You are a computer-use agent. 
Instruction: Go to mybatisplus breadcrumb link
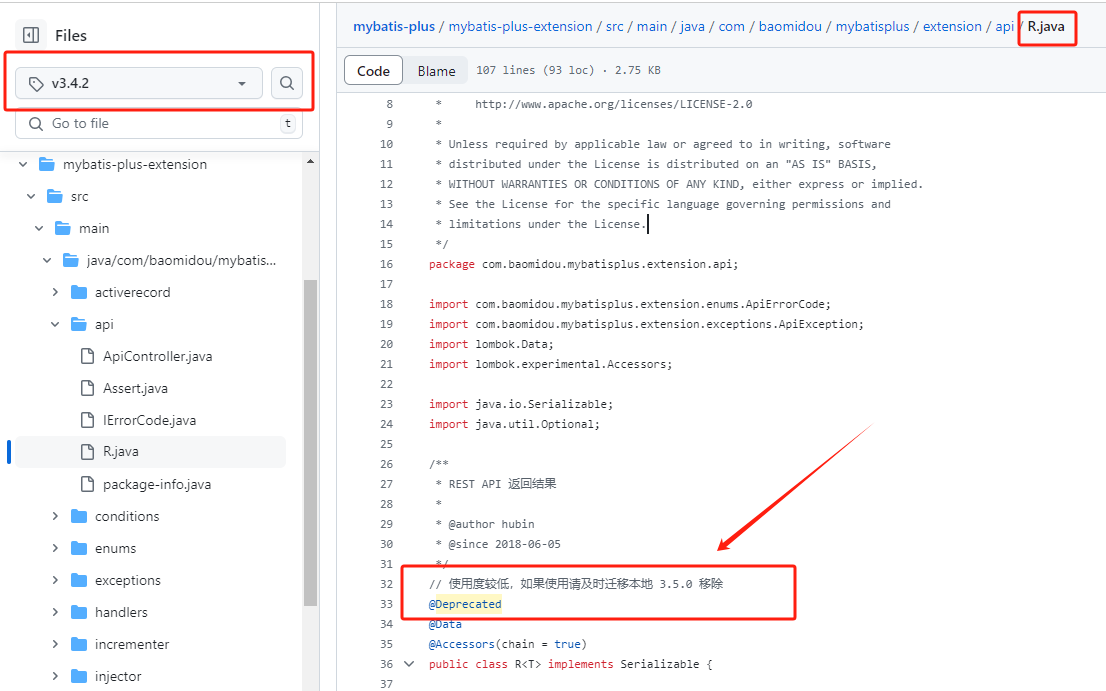pyautogui.click(x=873, y=26)
